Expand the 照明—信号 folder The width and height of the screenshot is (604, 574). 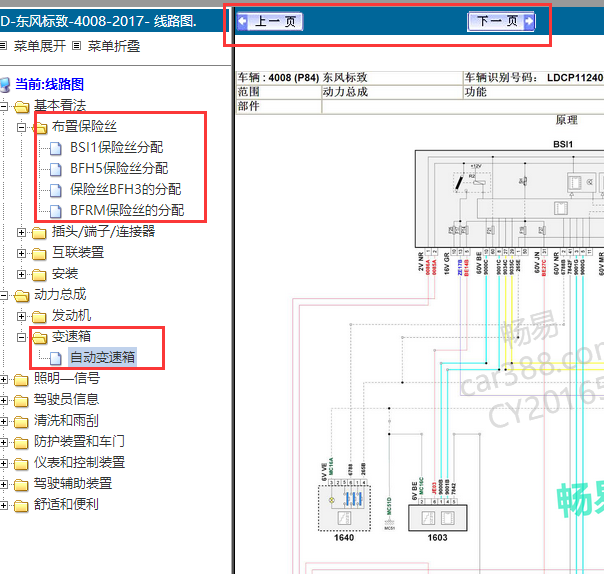(x=3, y=379)
